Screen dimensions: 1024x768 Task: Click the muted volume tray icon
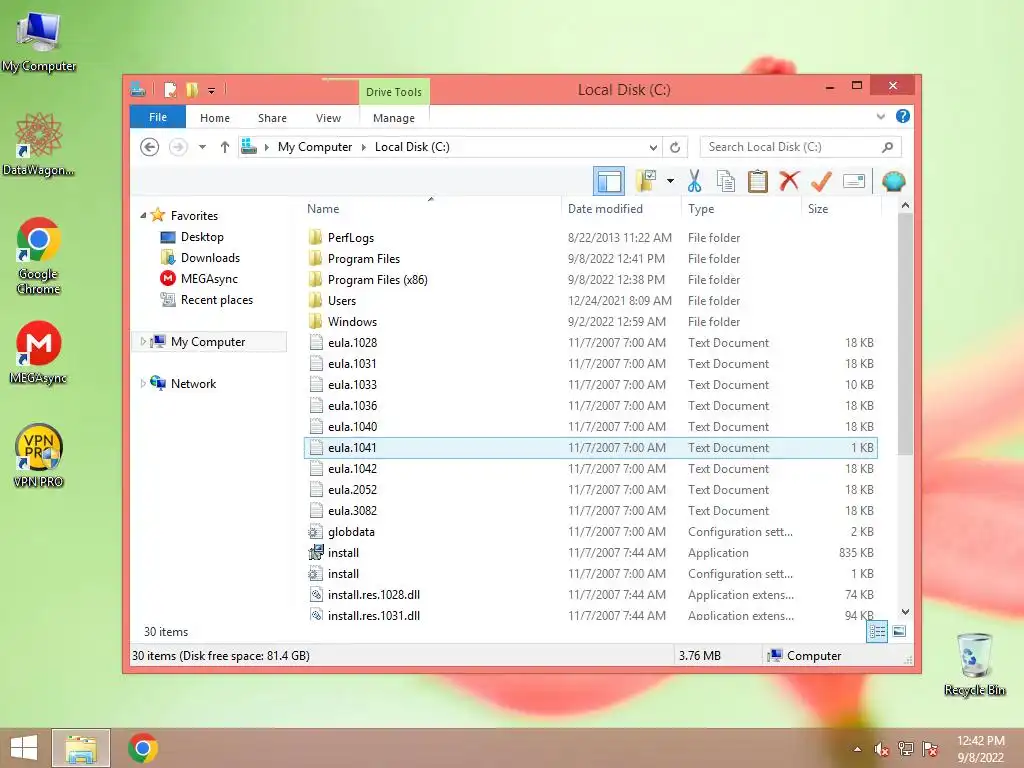[x=881, y=749]
